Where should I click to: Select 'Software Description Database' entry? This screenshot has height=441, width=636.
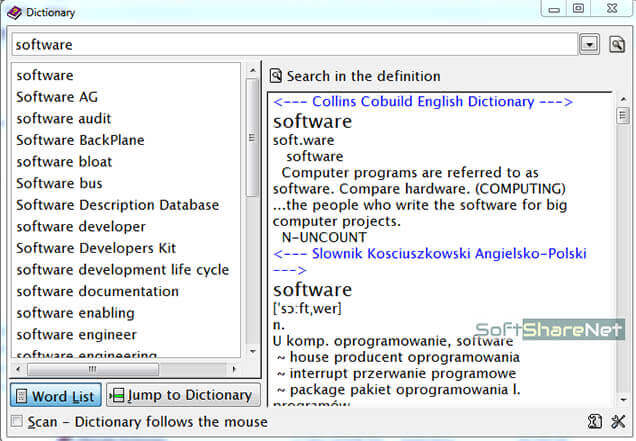[x=118, y=205]
